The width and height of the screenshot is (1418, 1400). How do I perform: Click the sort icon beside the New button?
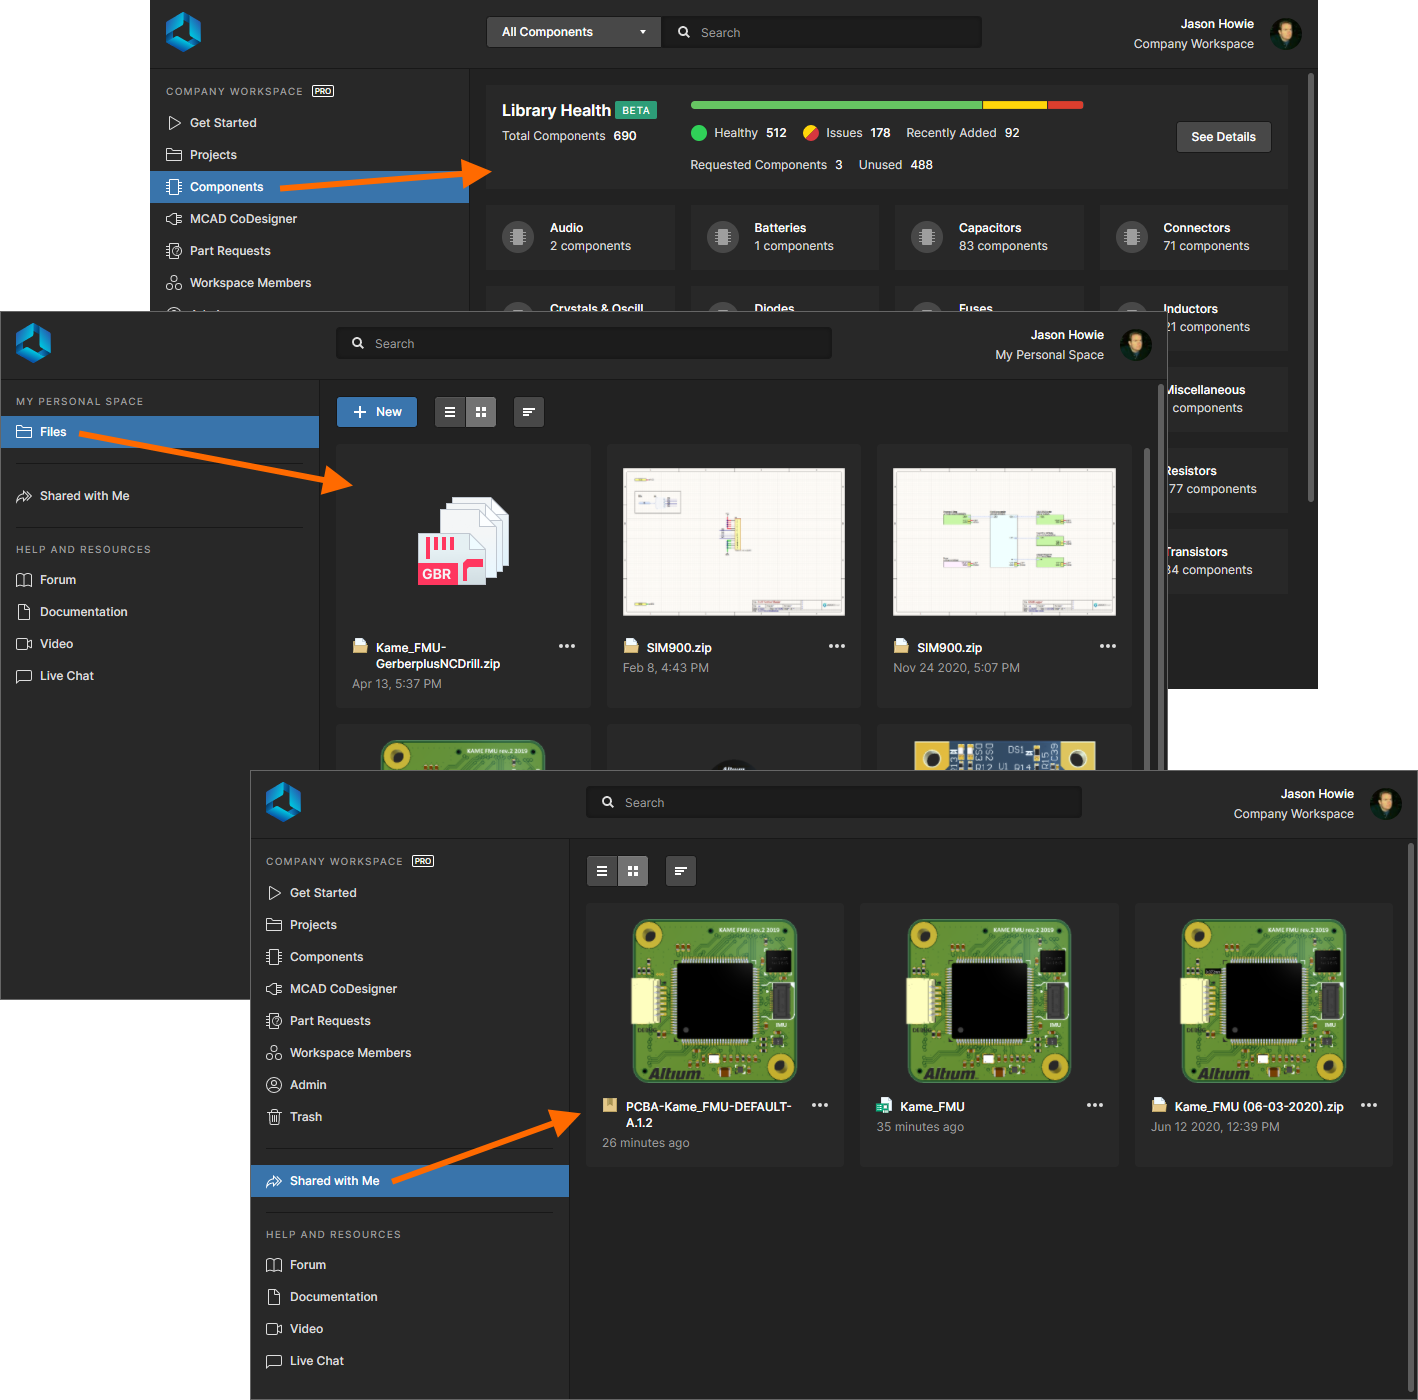coord(528,412)
